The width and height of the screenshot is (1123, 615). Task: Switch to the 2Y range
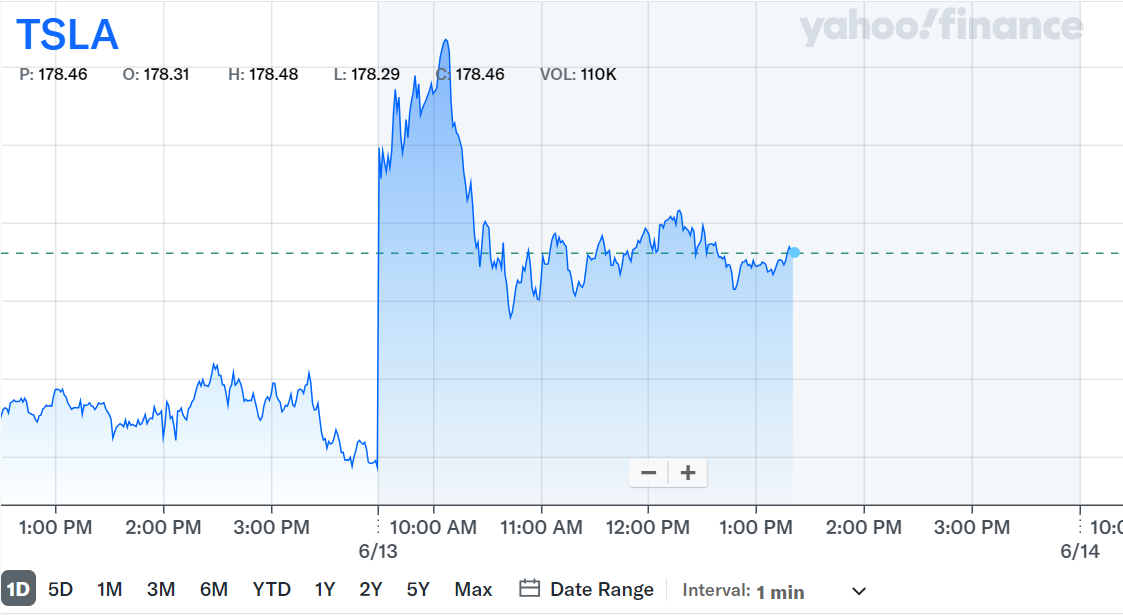(371, 589)
